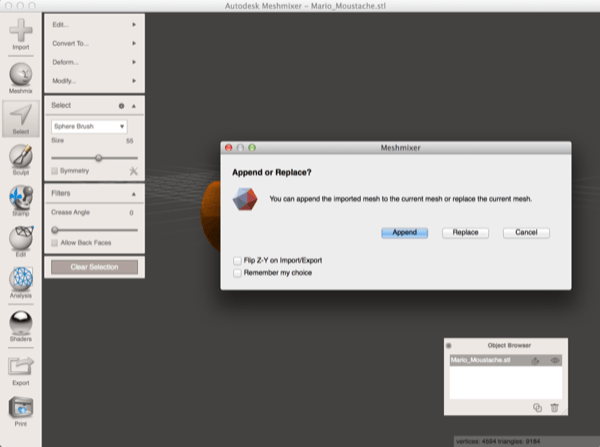Open the Meshmix tool
The height and width of the screenshot is (447, 600).
[20, 77]
